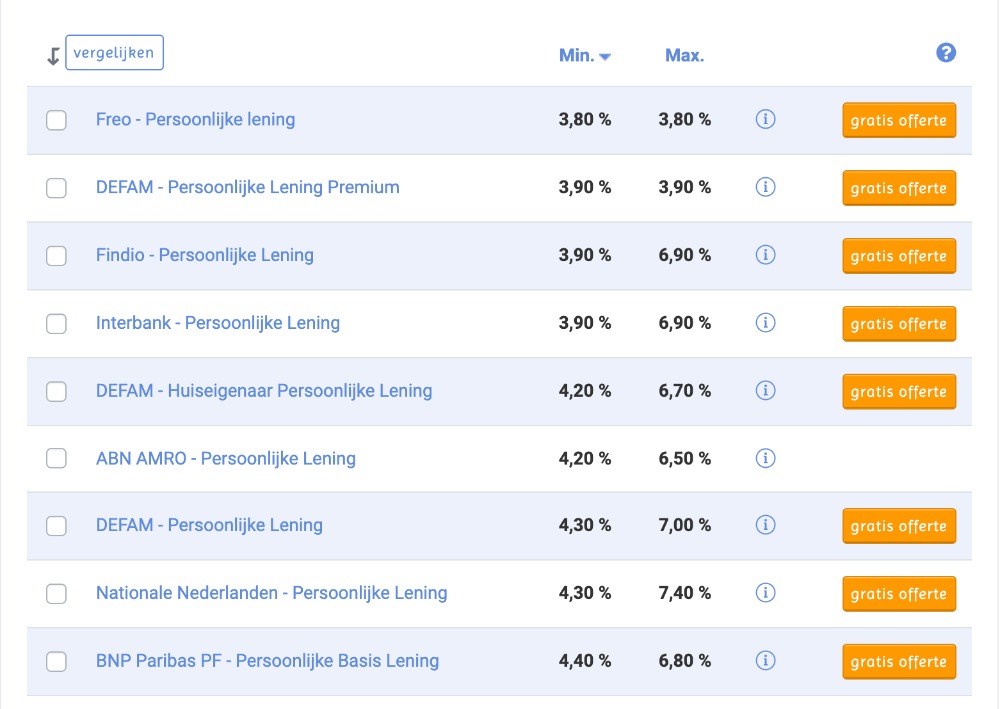The image size is (1000, 709).
Task: Check the Nationale Nederlanden checkbox
Action: click(x=57, y=593)
